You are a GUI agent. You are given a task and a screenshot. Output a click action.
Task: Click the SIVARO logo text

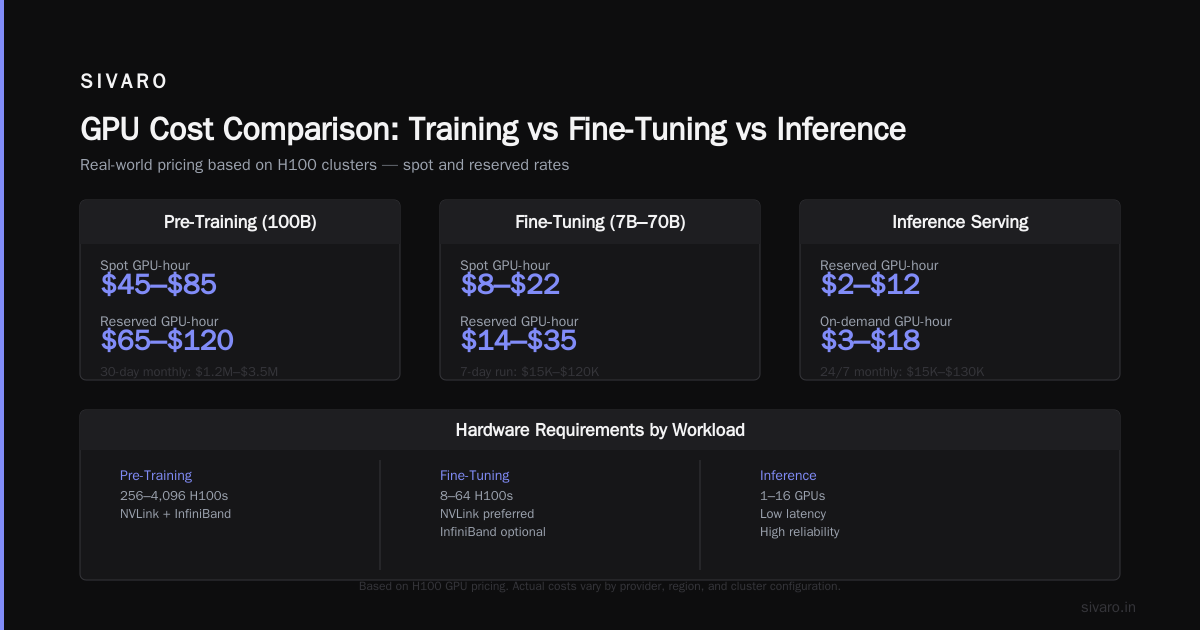[x=124, y=81]
